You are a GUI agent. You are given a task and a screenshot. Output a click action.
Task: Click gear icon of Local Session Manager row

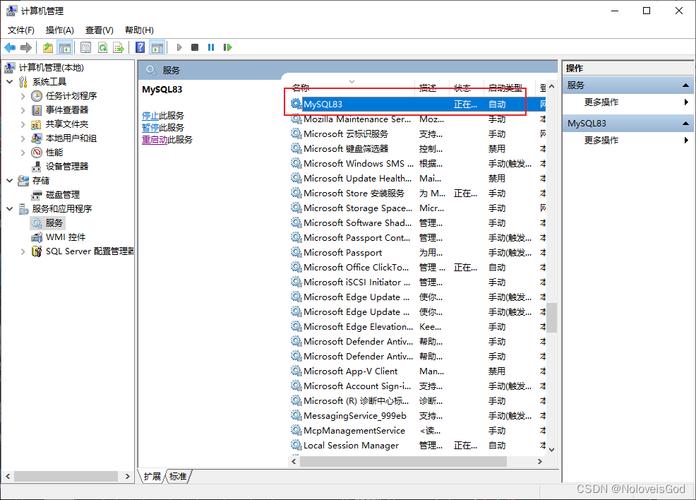pos(296,445)
